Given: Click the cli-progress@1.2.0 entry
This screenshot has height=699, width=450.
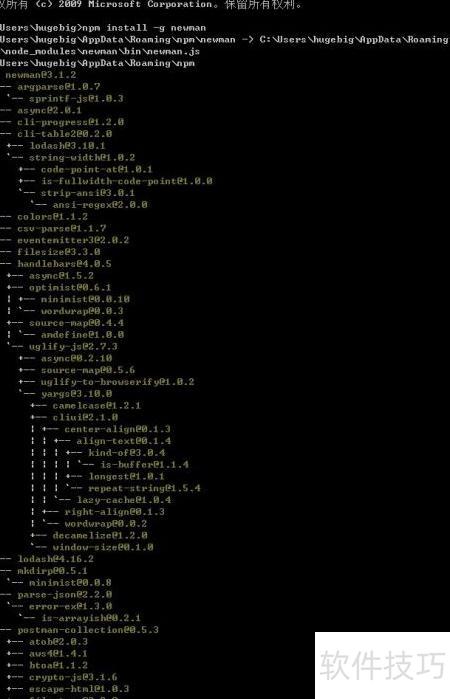Looking at the screenshot, I should (x=70, y=122).
